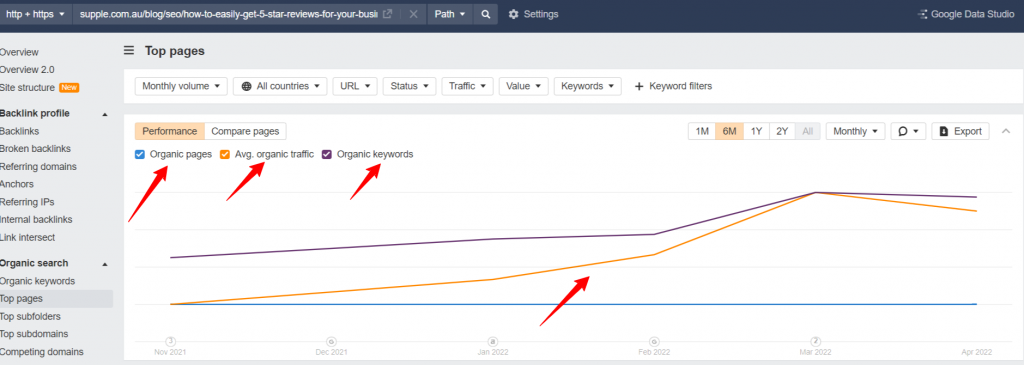Collapse the Backlink profile section
The width and height of the screenshot is (1024, 365).
(x=105, y=114)
